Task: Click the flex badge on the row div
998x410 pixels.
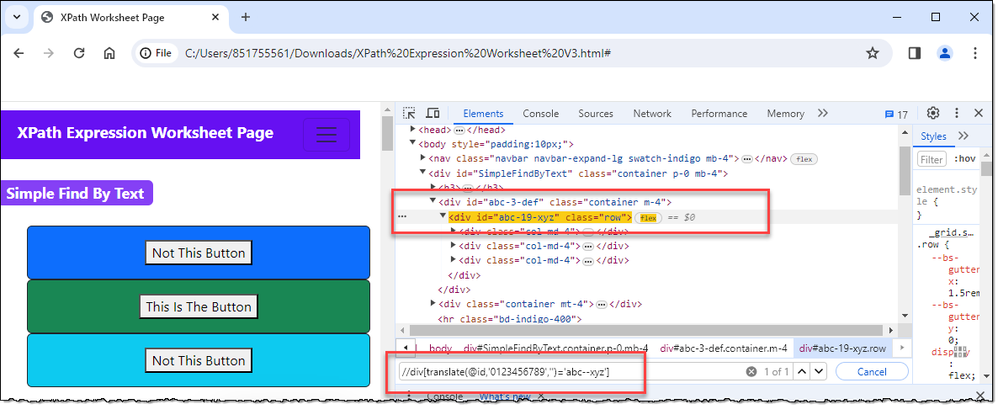Action: pos(647,217)
